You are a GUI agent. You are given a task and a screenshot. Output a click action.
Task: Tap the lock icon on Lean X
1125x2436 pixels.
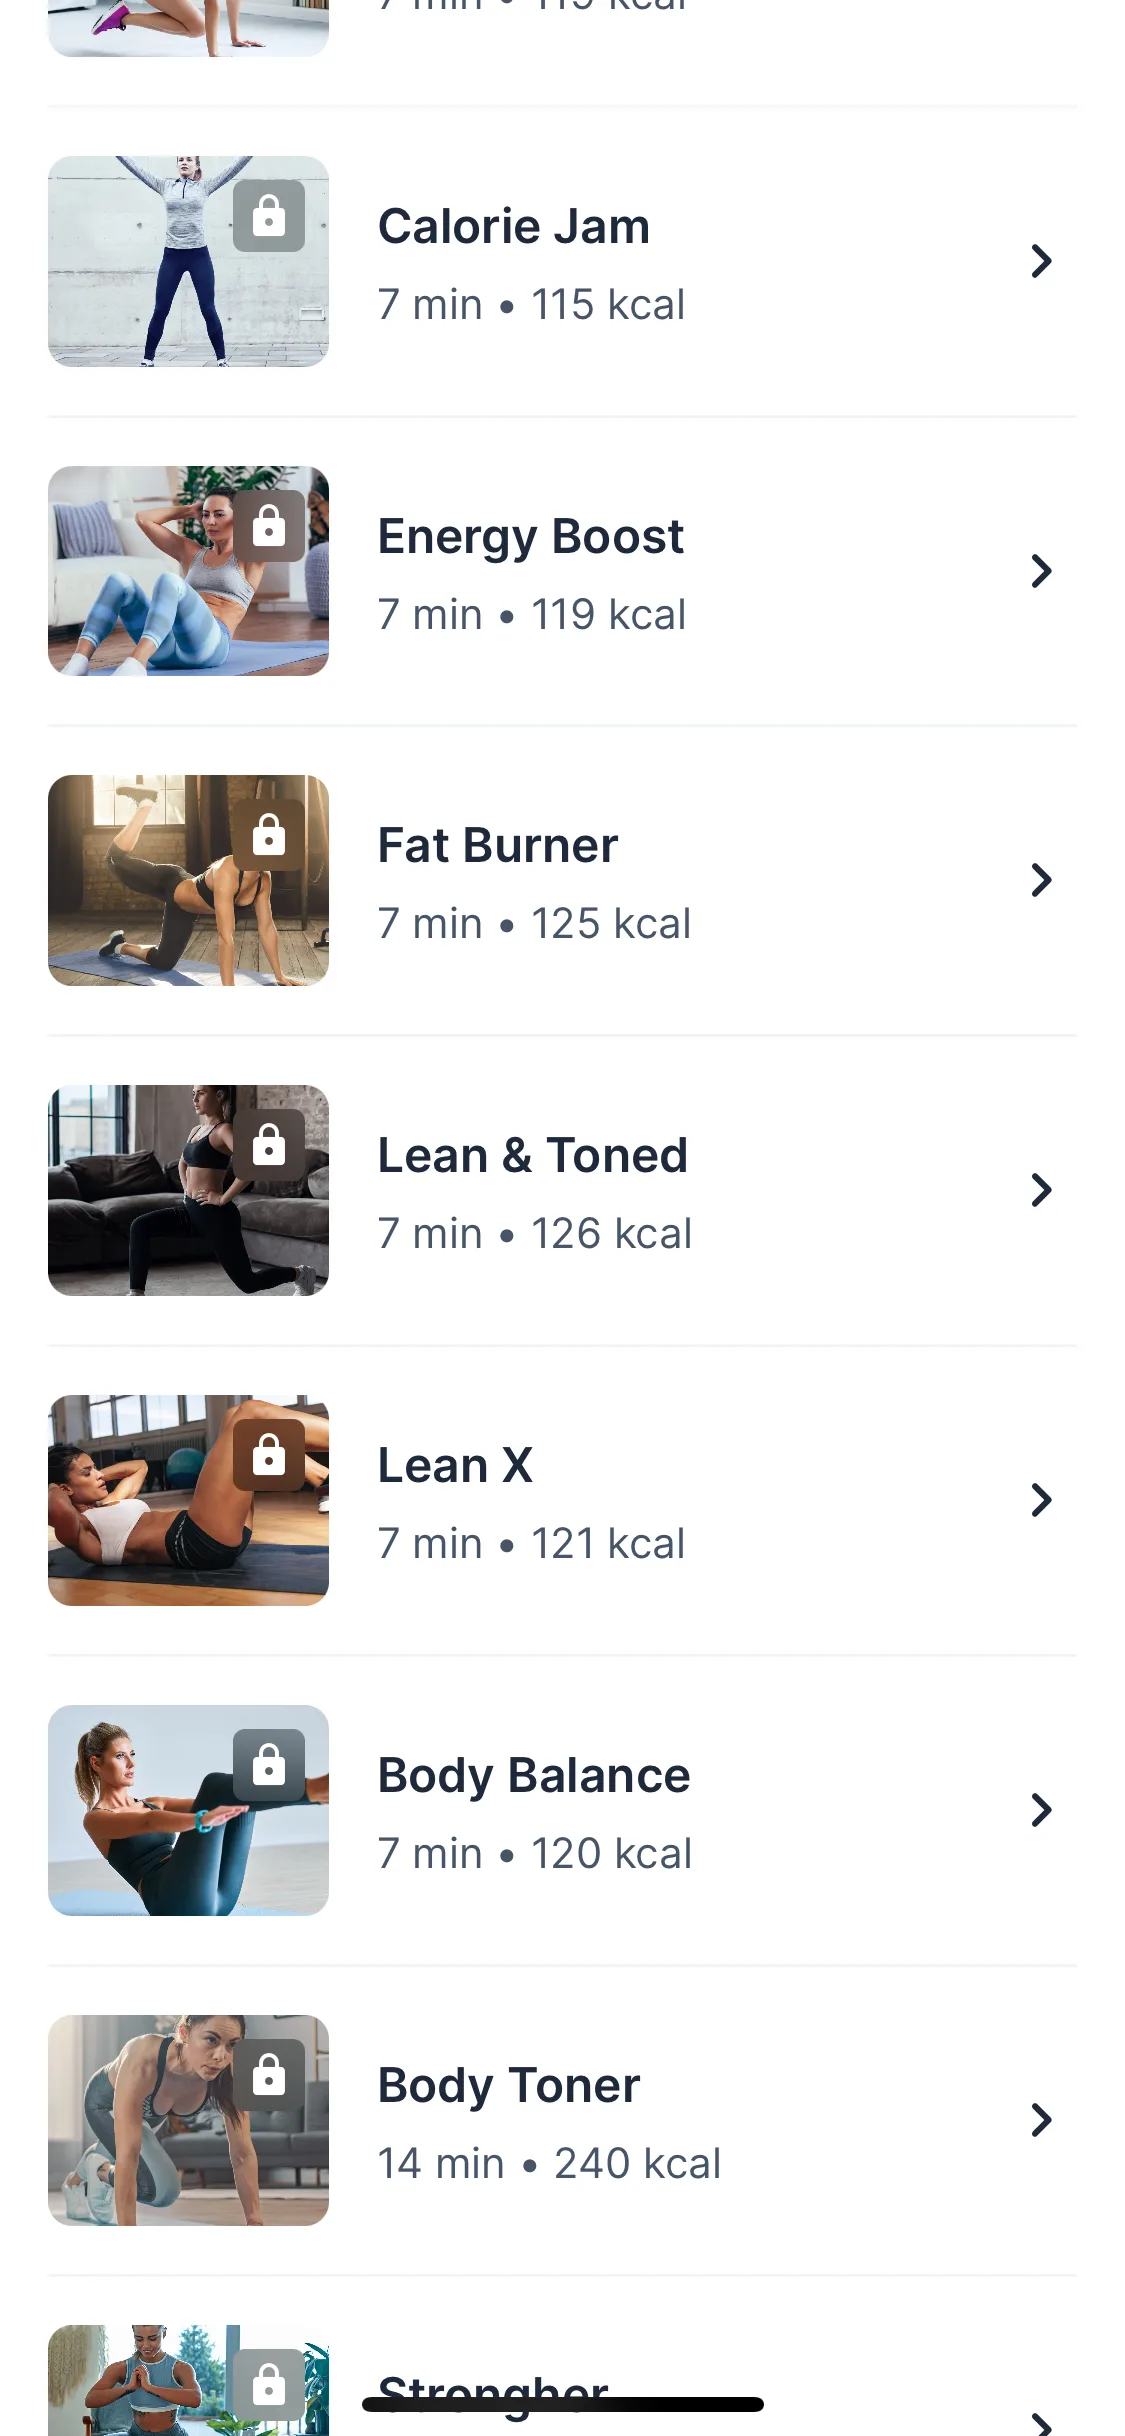coord(269,1455)
